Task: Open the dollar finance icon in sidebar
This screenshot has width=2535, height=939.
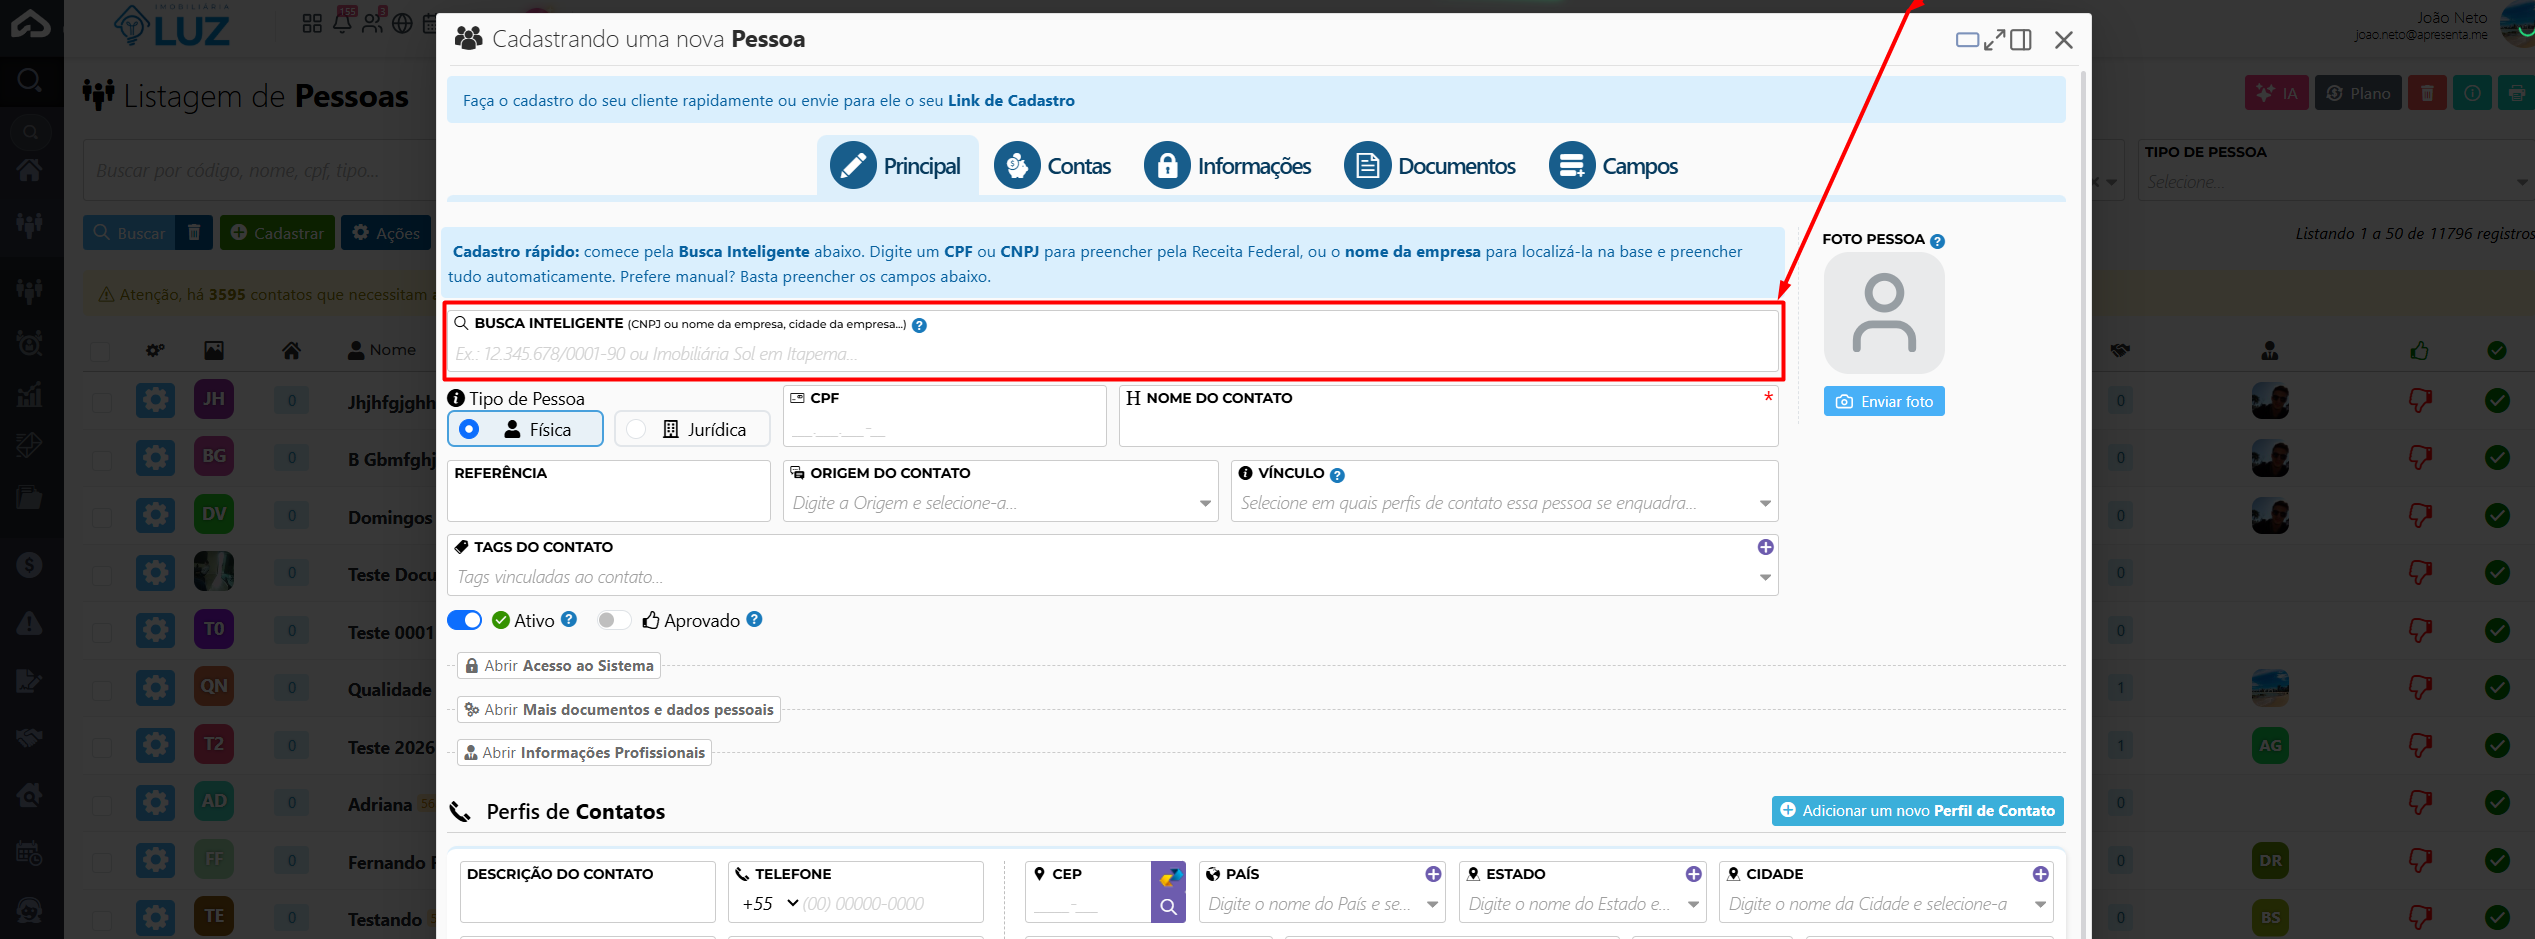Action: 30,565
